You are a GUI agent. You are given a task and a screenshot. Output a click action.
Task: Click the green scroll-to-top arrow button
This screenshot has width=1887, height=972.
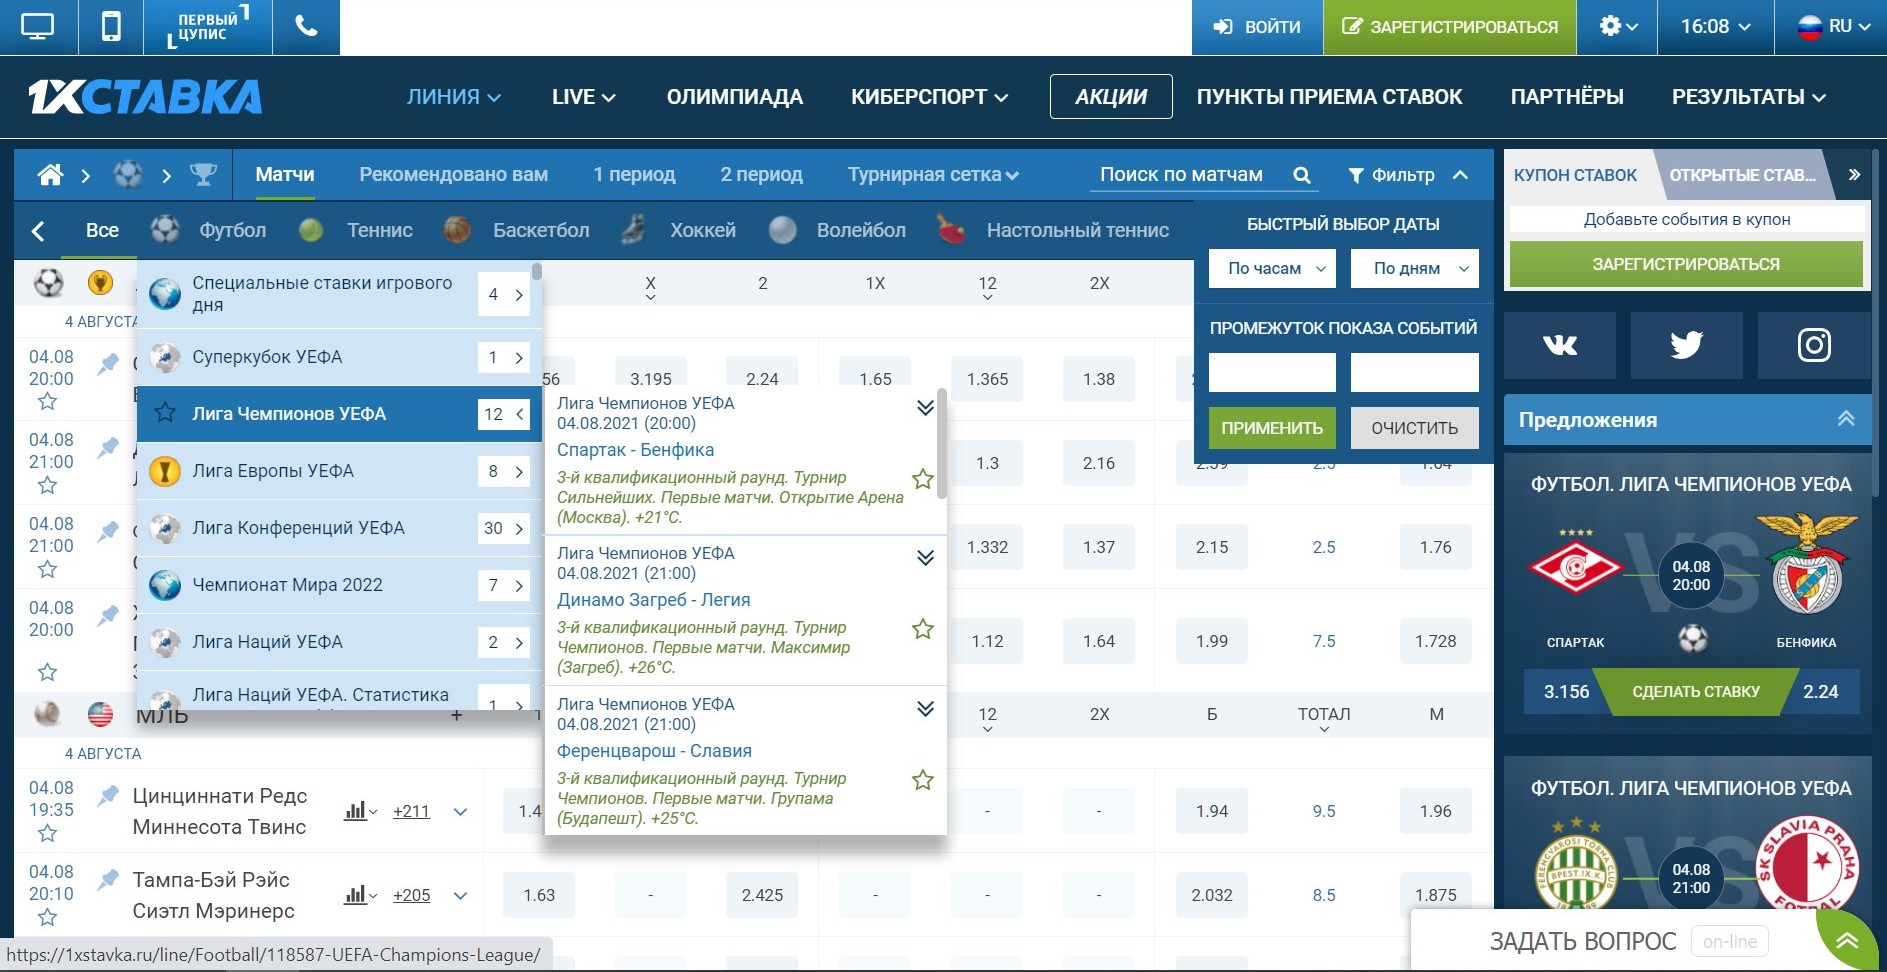coord(1846,941)
